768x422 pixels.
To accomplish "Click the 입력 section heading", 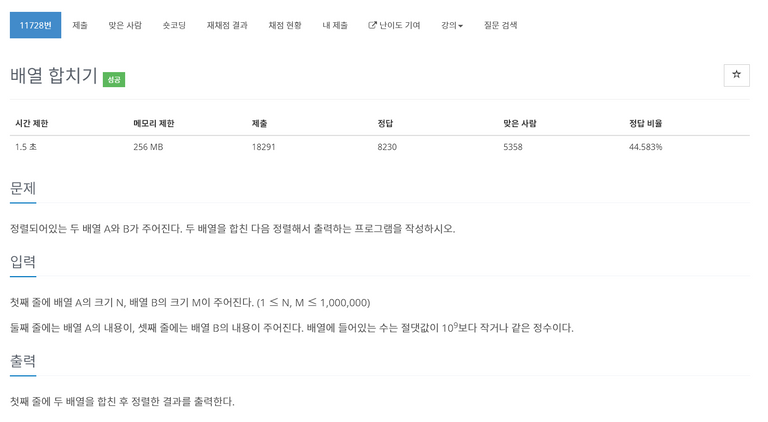I will click(x=23, y=261).
